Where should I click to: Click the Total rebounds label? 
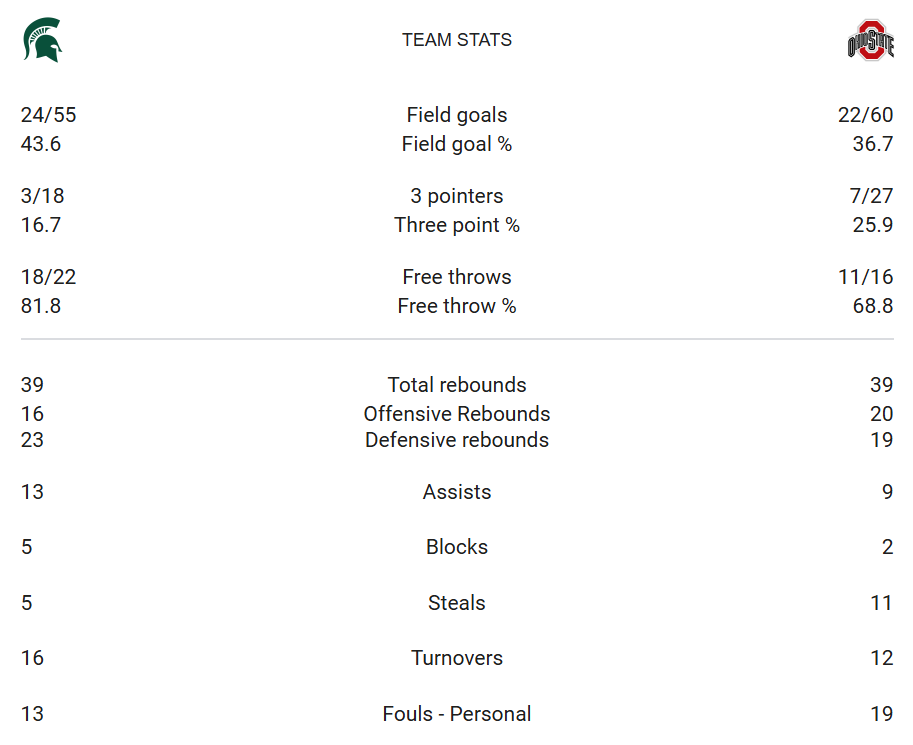pyautogui.click(x=456, y=384)
